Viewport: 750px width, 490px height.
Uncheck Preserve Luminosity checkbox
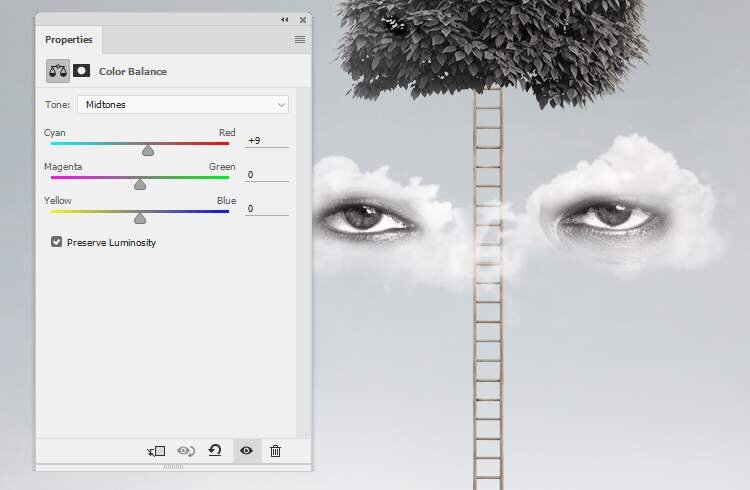click(x=56, y=242)
